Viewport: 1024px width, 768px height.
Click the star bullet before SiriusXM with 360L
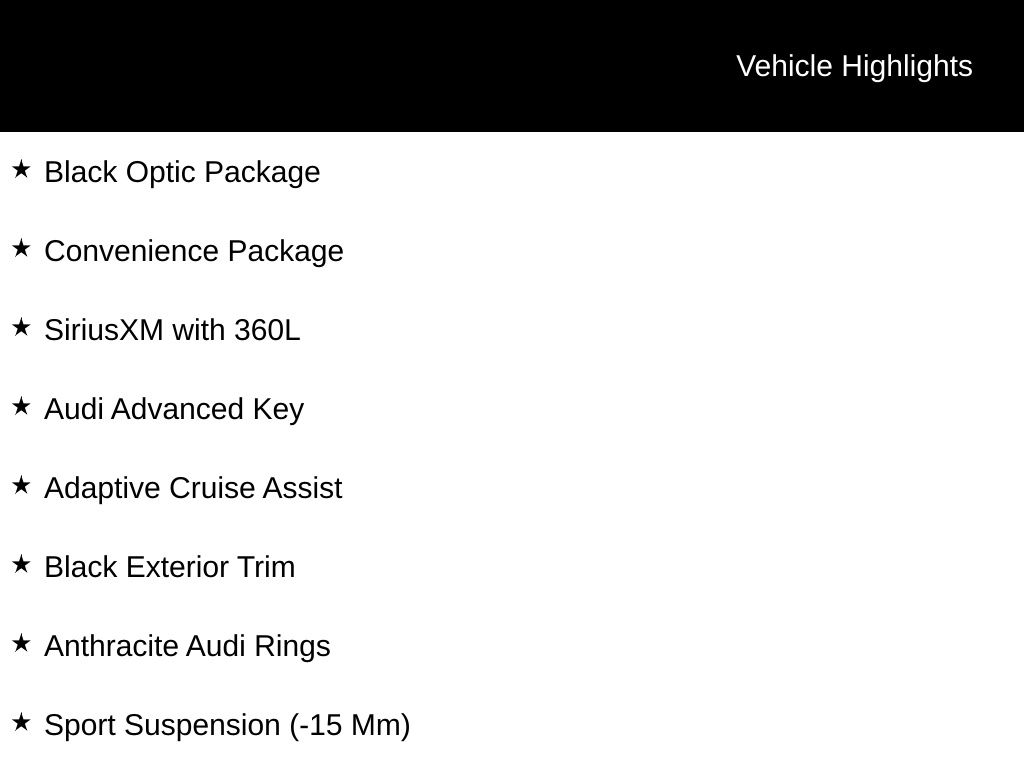(21, 328)
